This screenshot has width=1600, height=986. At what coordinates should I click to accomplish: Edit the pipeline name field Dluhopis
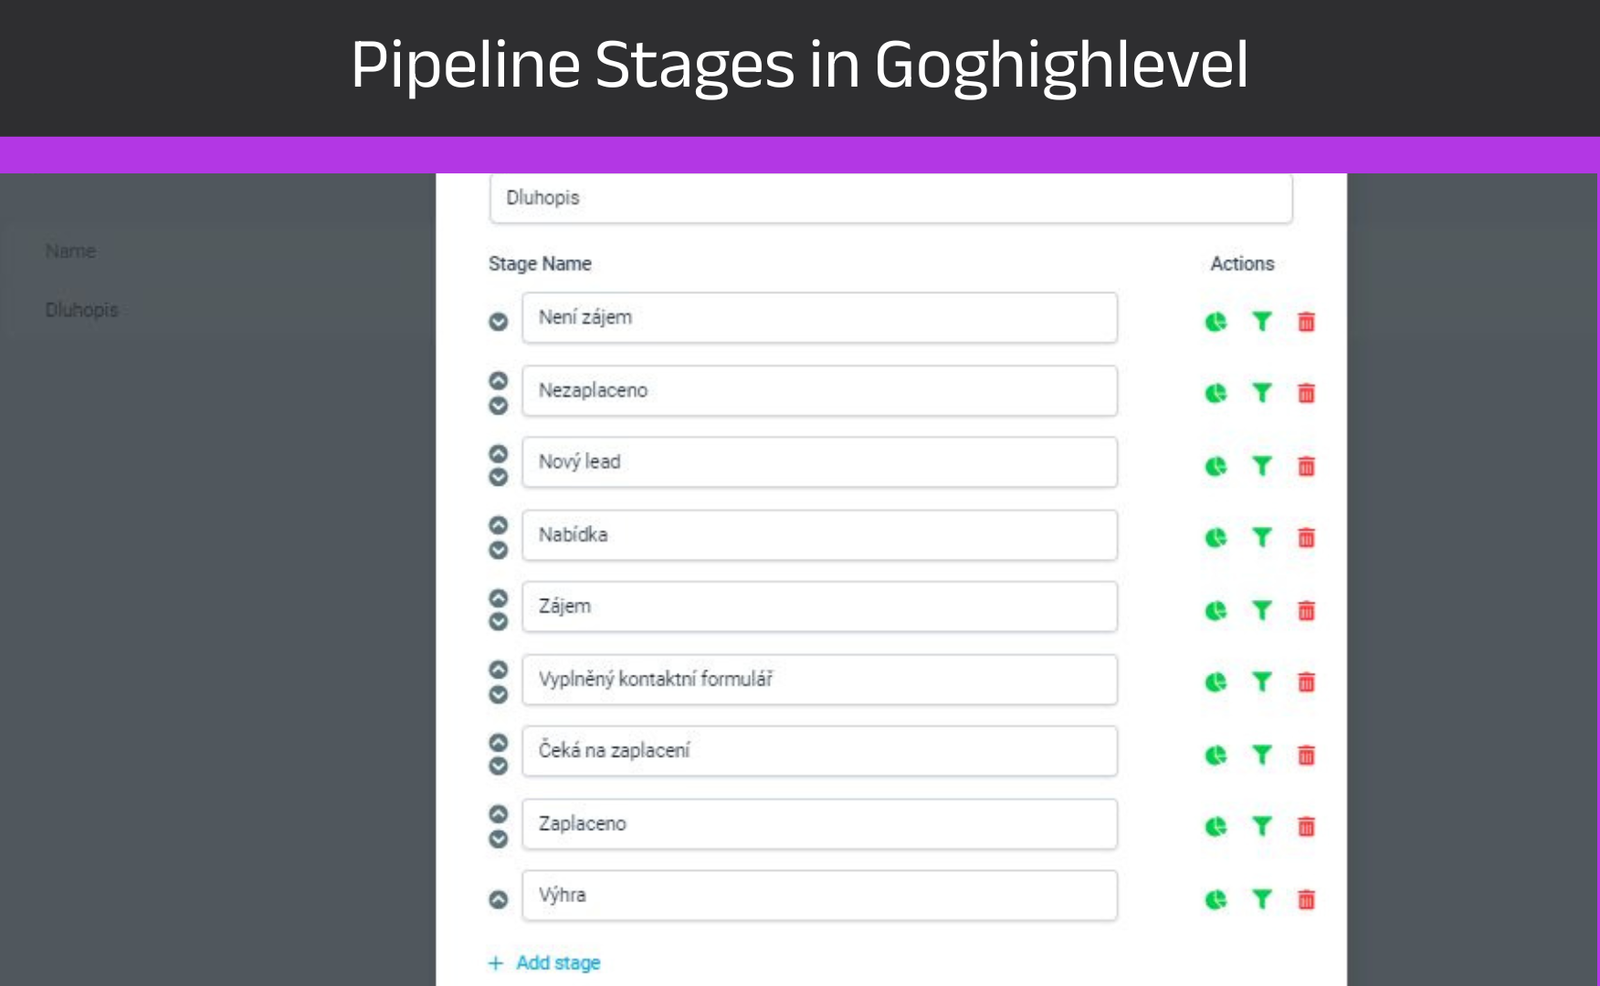pyautogui.click(x=890, y=198)
